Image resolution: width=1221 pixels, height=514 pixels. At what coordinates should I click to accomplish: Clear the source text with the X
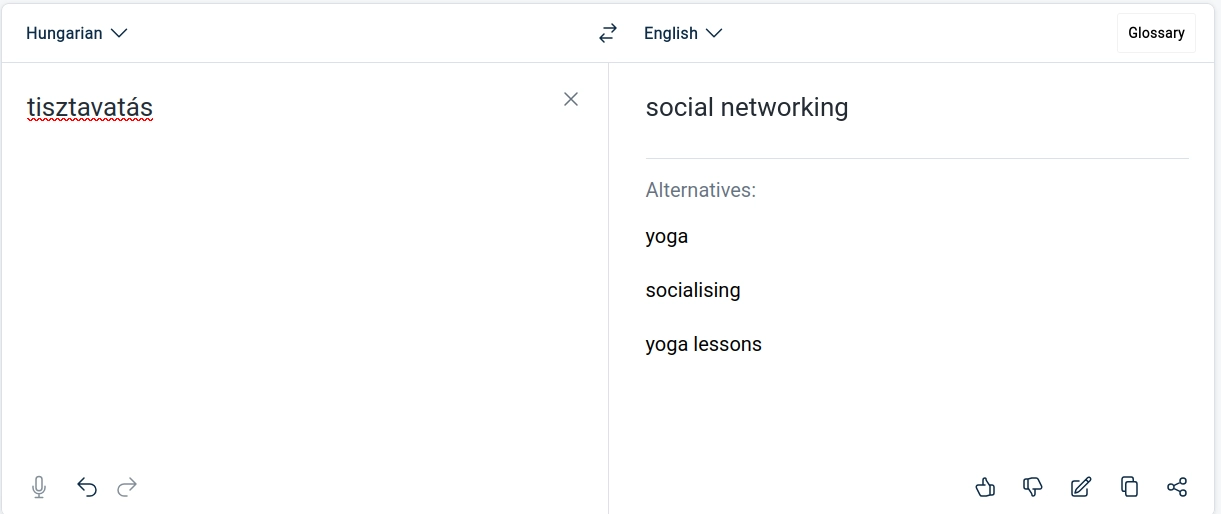571,99
